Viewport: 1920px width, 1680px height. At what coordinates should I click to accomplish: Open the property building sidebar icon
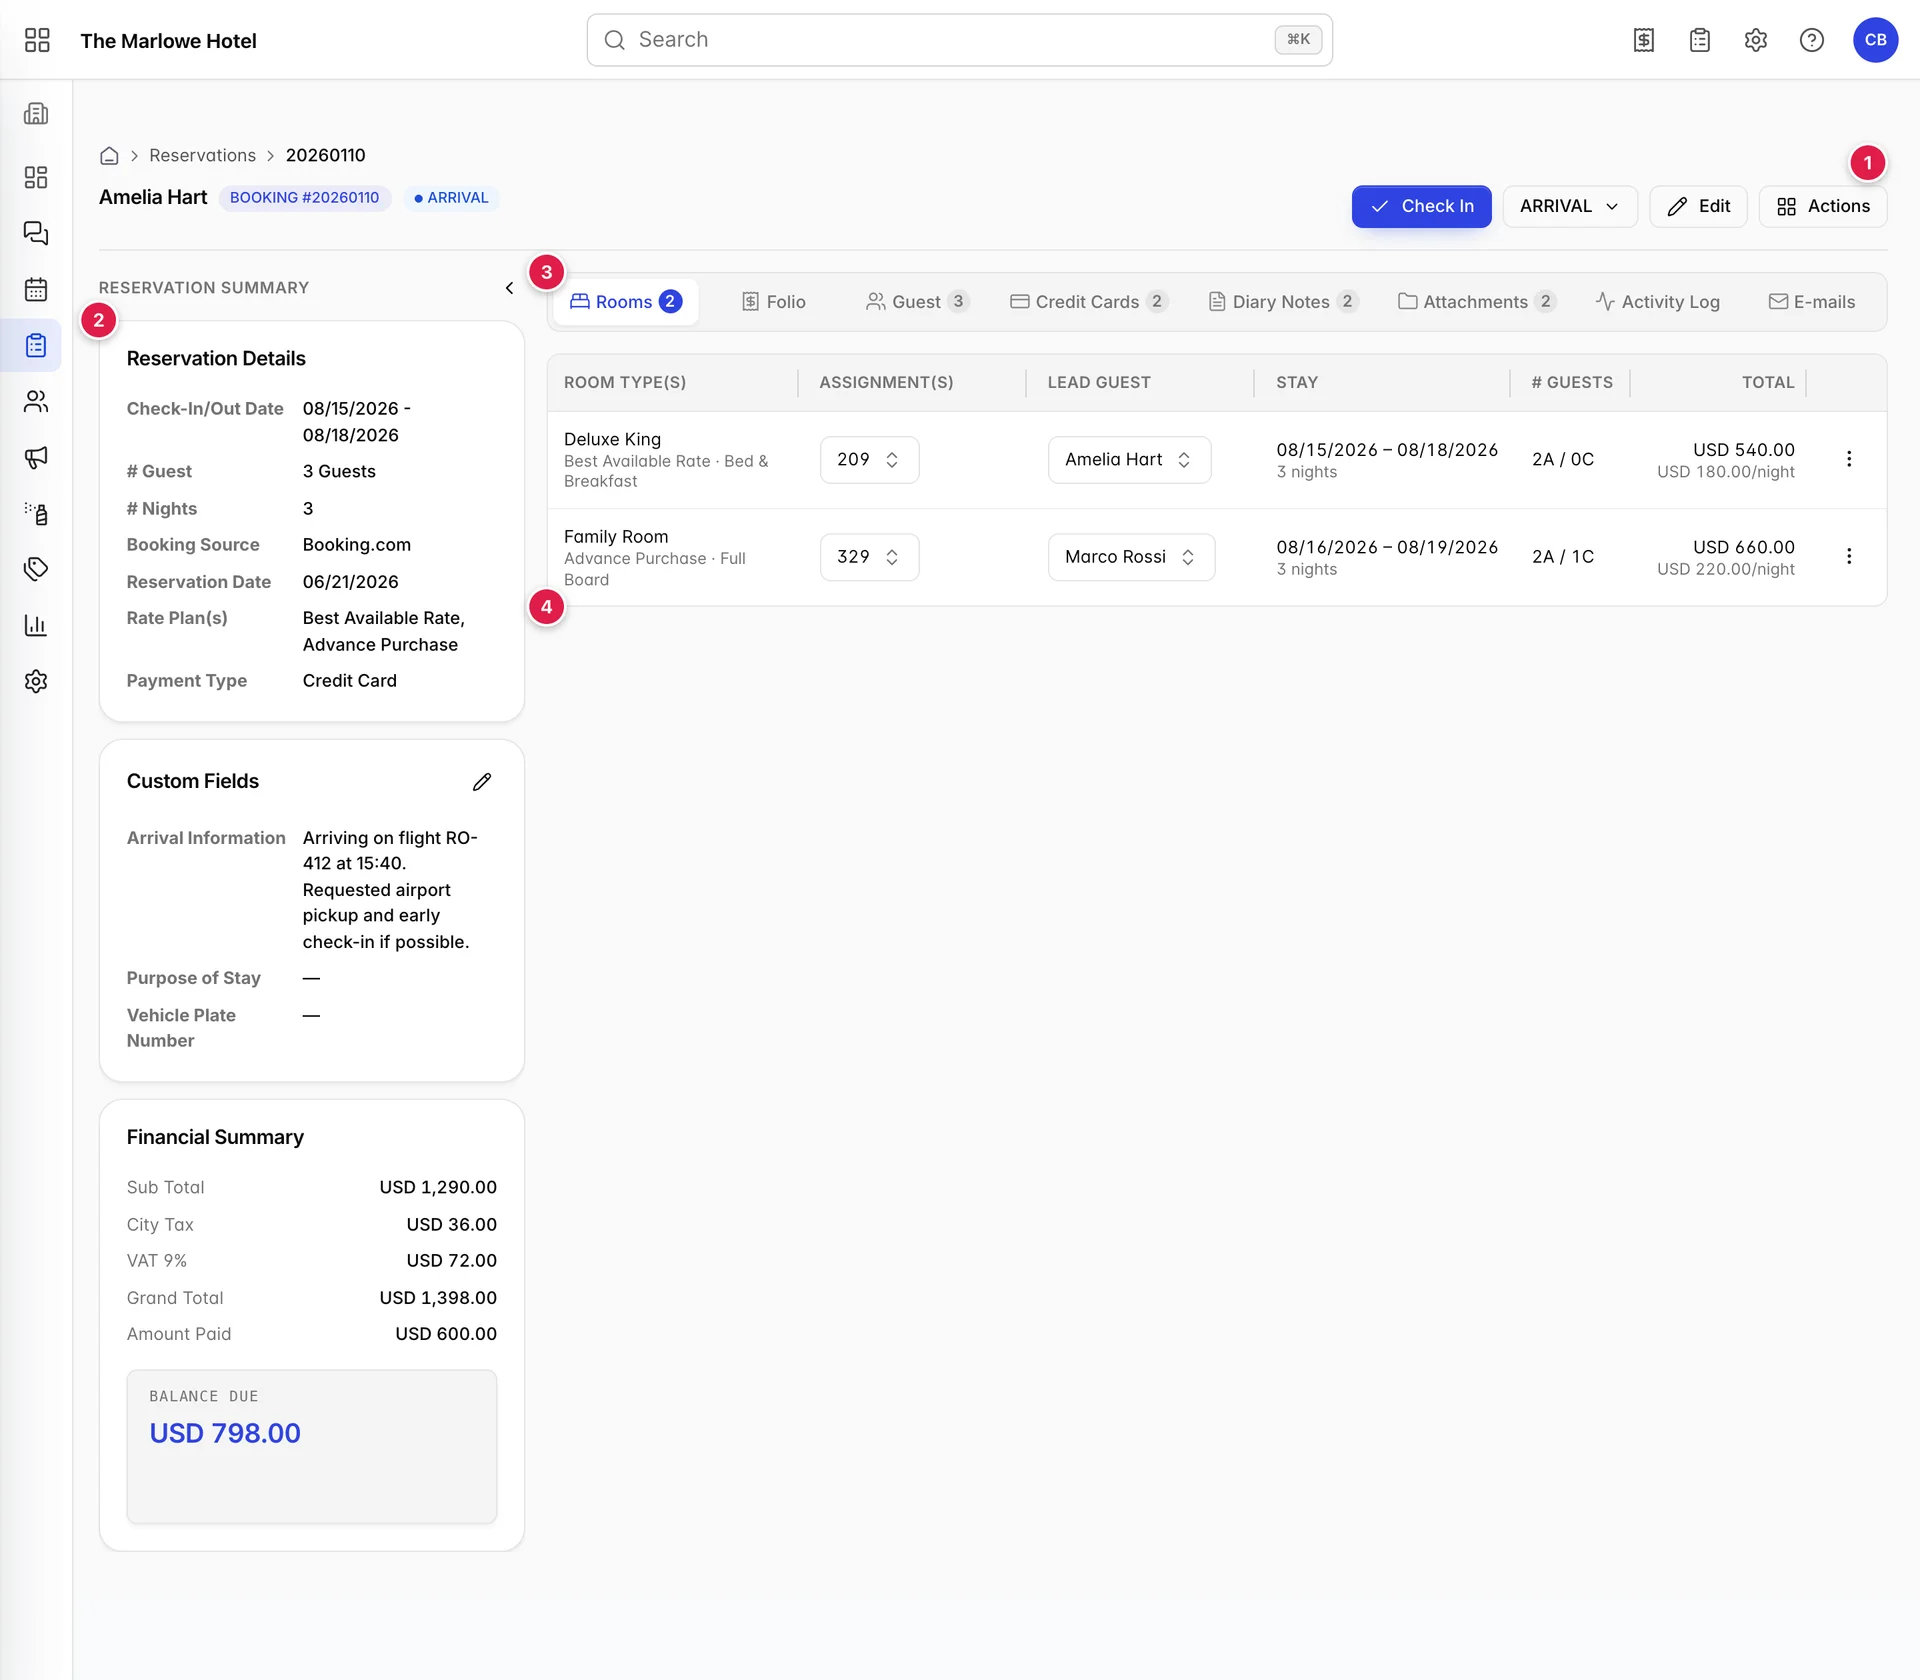[36, 113]
